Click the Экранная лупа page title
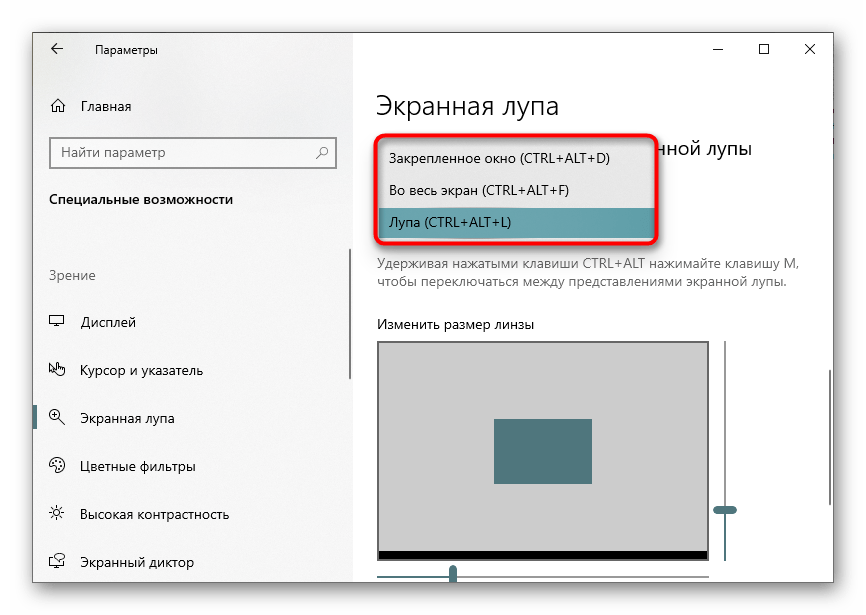866x615 pixels. click(x=467, y=106)
